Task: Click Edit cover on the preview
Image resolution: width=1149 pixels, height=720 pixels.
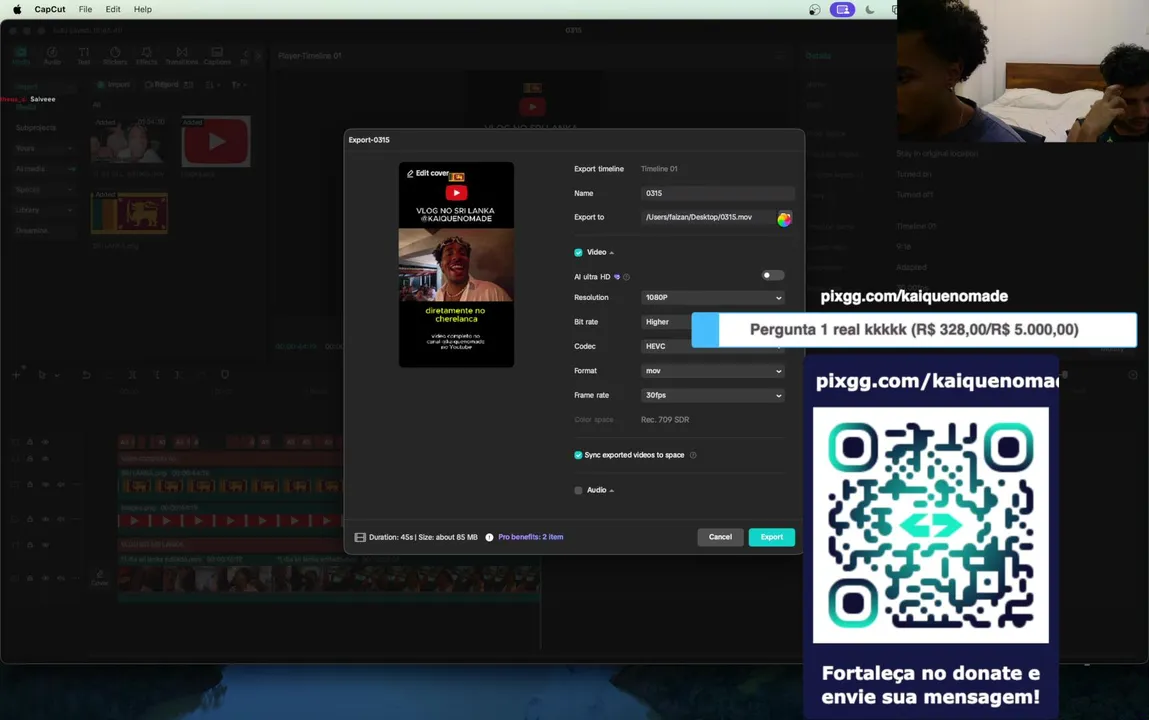Action: pyautogui.click(x=428, y=174)
